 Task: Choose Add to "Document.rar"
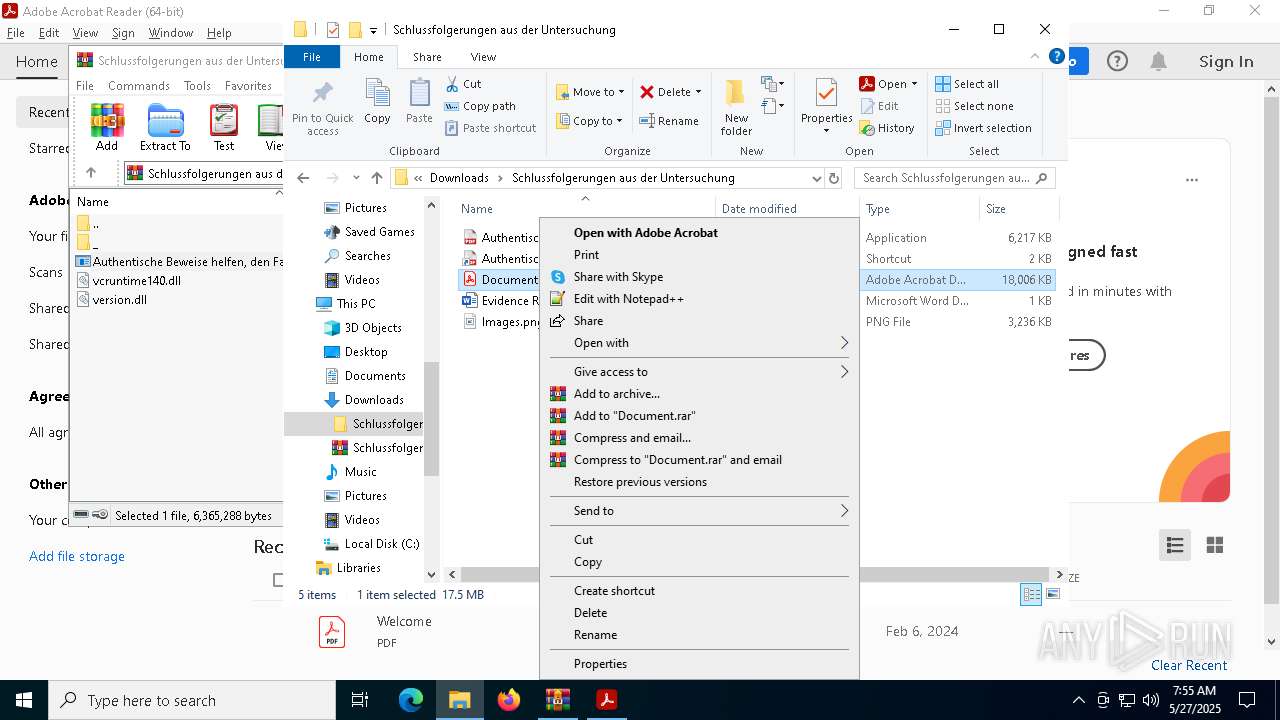click(x=698, y=416)
